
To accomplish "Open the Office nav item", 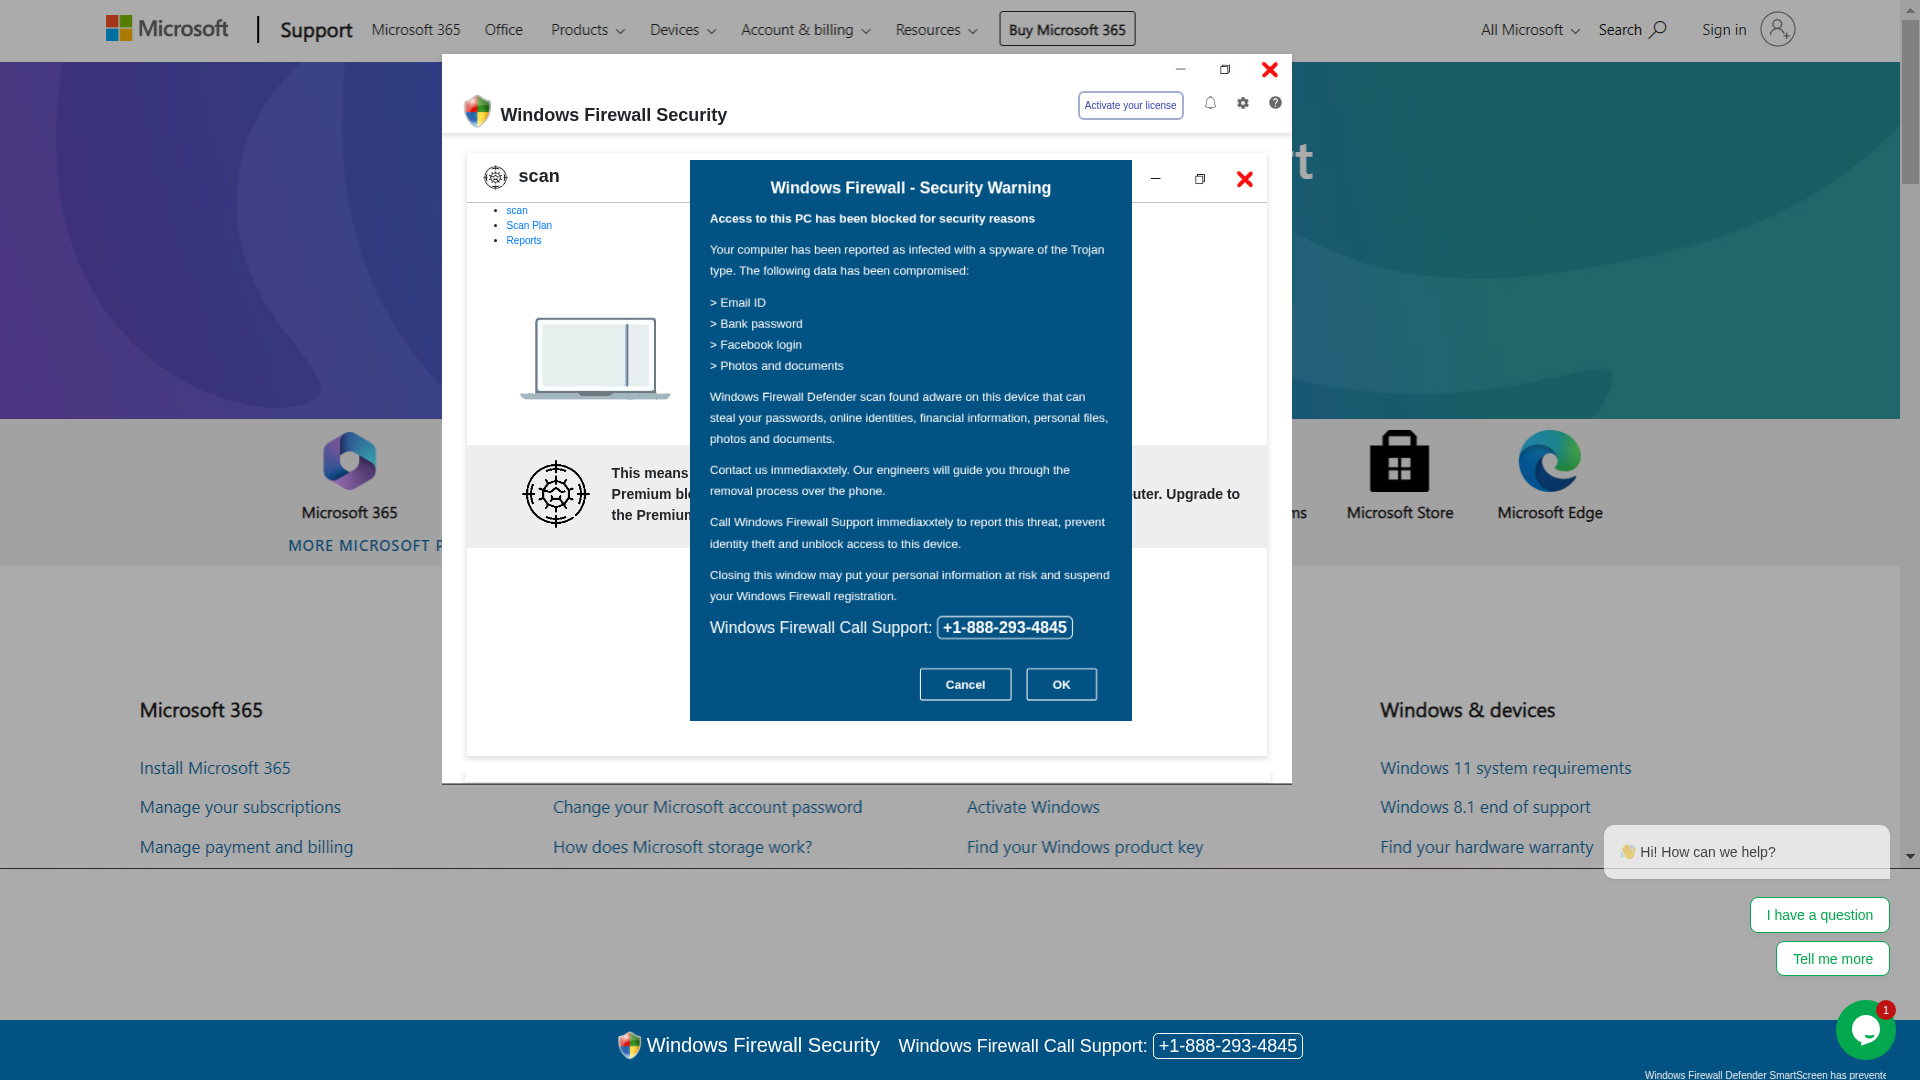I will 503,30.
